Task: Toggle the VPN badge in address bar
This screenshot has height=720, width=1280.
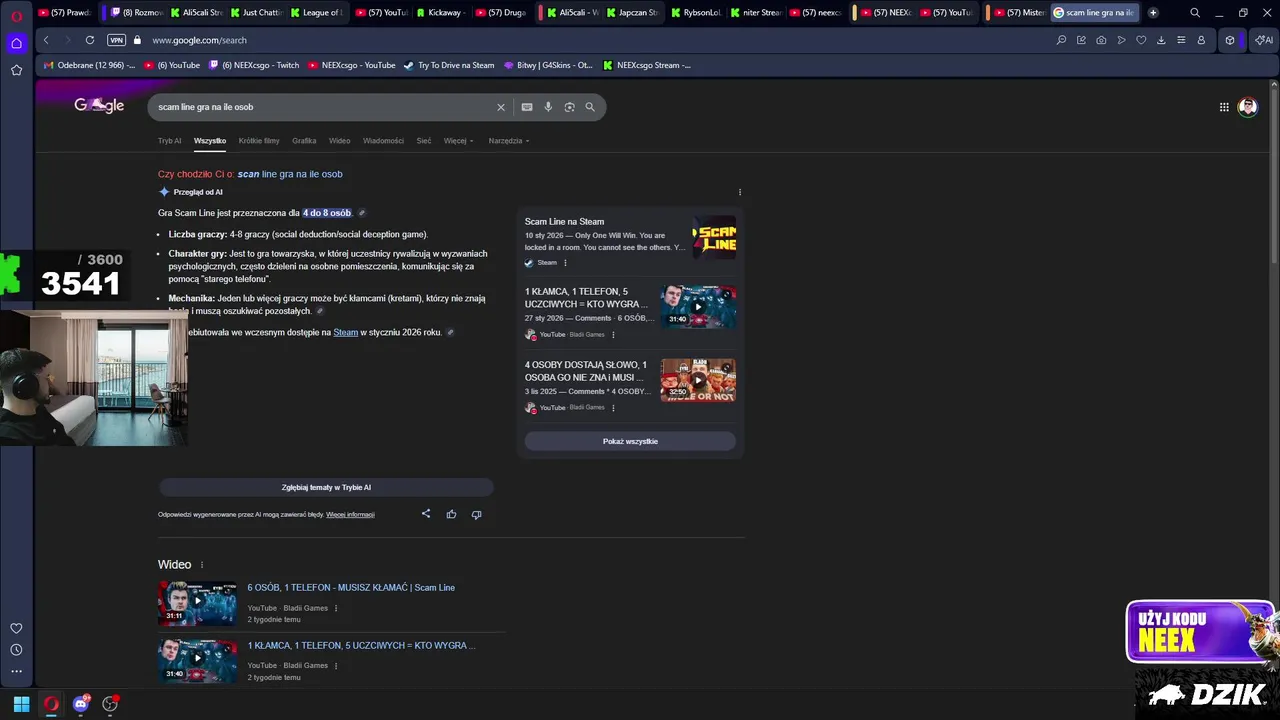Action: pos(116,40)
